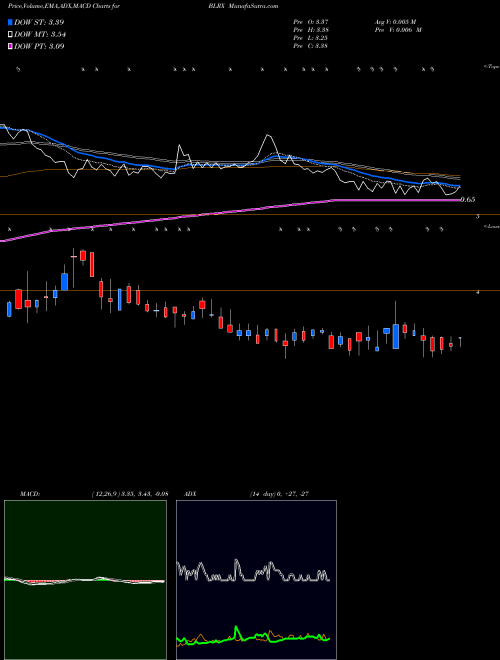Select the 'DOW PT: 3.09' legend label

coord(39,46)
